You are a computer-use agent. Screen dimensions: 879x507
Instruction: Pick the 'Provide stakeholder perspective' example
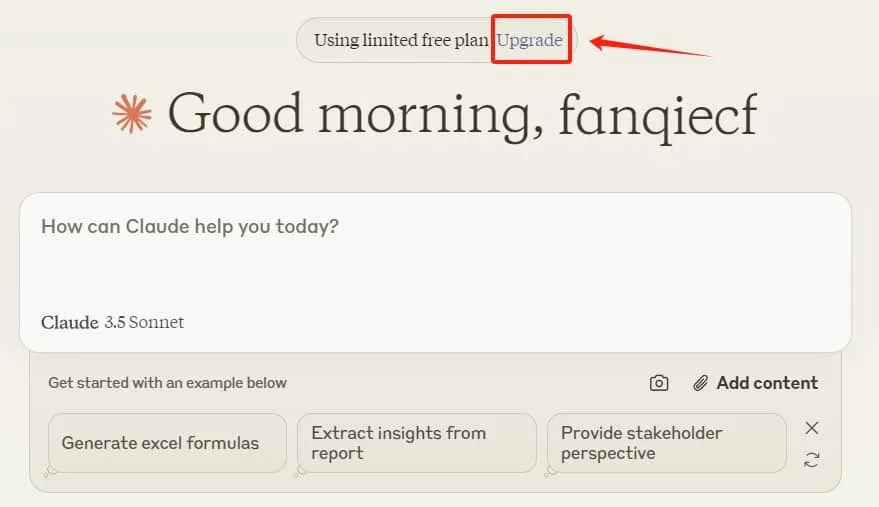[666, 443]
